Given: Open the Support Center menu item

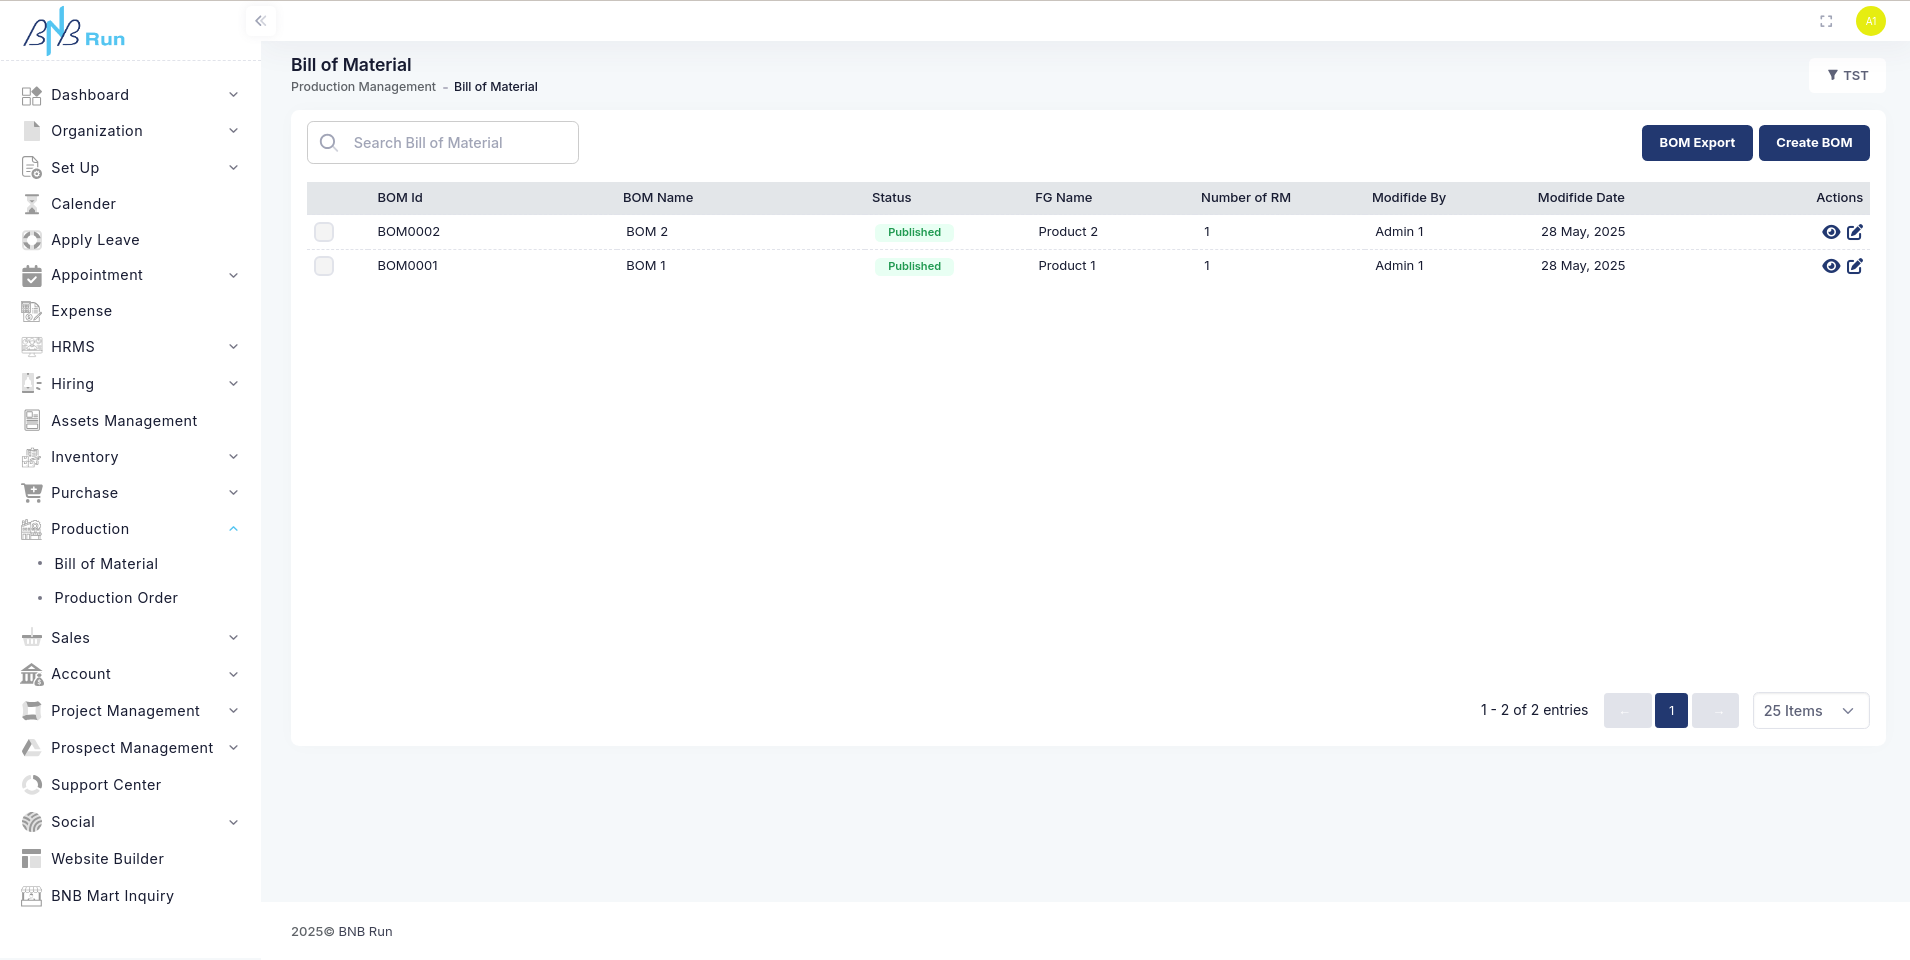Looking at the screenshot, I should (106, 785).
